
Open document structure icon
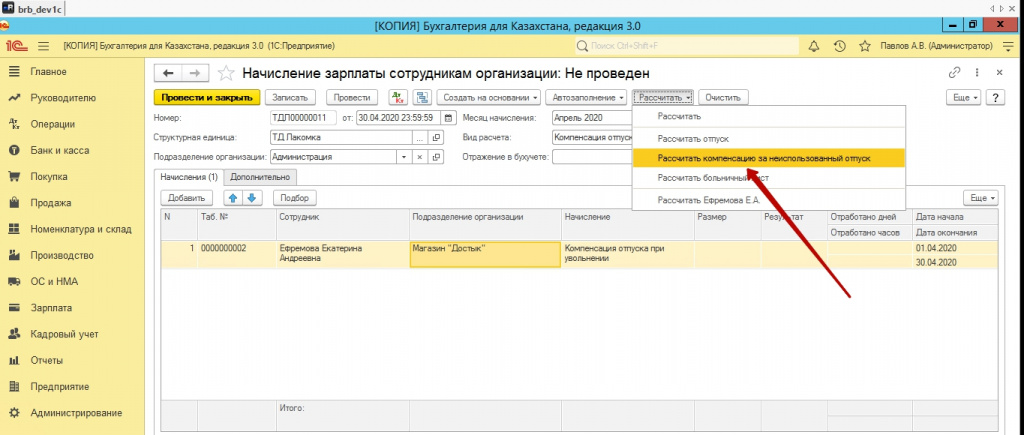[x=423, y=97]
